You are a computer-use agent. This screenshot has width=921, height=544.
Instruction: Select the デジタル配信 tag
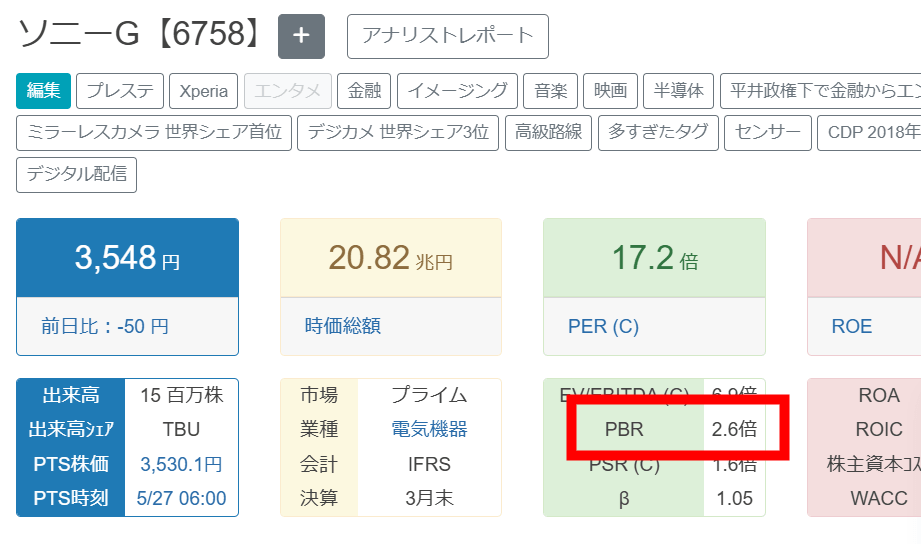click(76, 174)
